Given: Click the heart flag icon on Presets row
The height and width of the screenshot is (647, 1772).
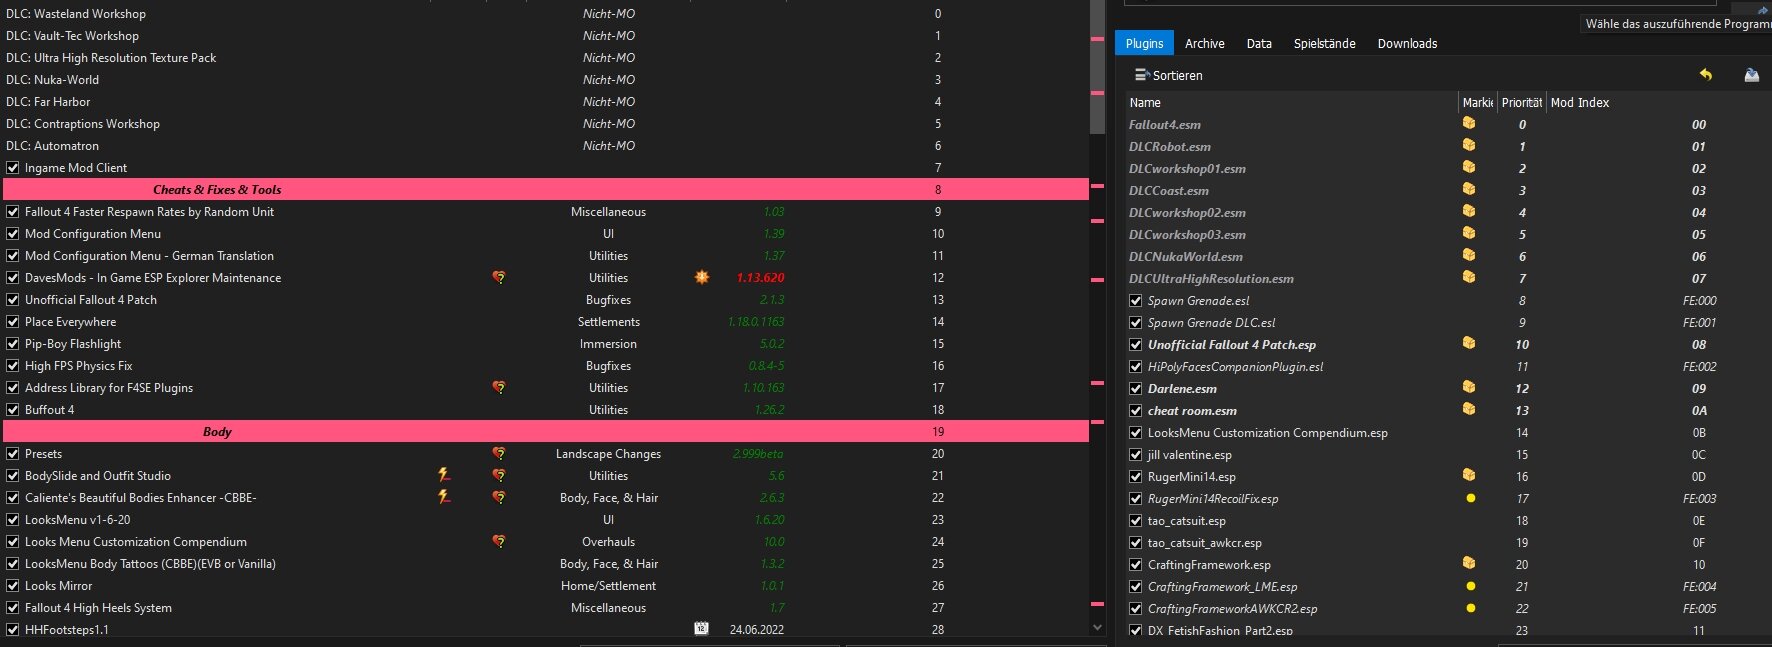Looking at the screenshot, I should 499,453.
